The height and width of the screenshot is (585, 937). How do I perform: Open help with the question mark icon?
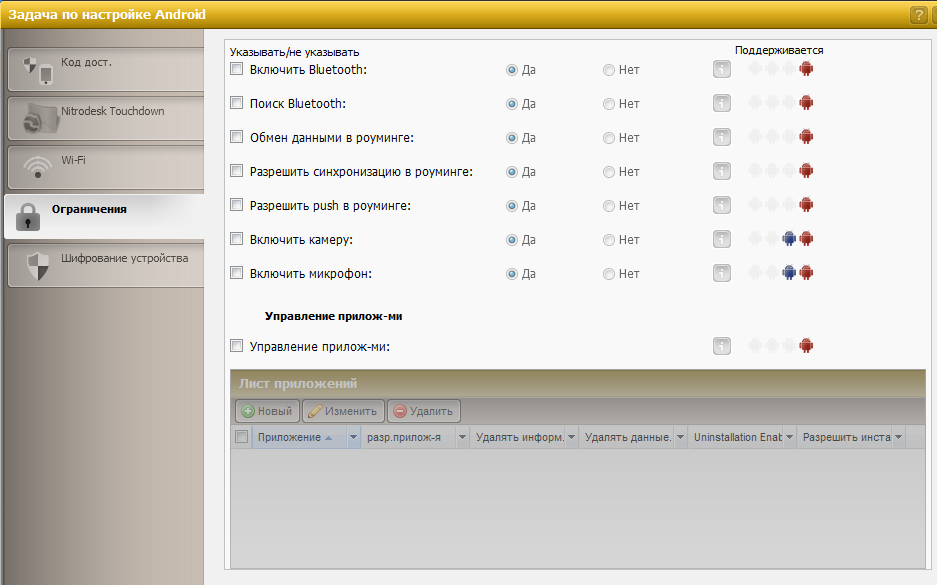pyautogui.click(x=918, y=15)
